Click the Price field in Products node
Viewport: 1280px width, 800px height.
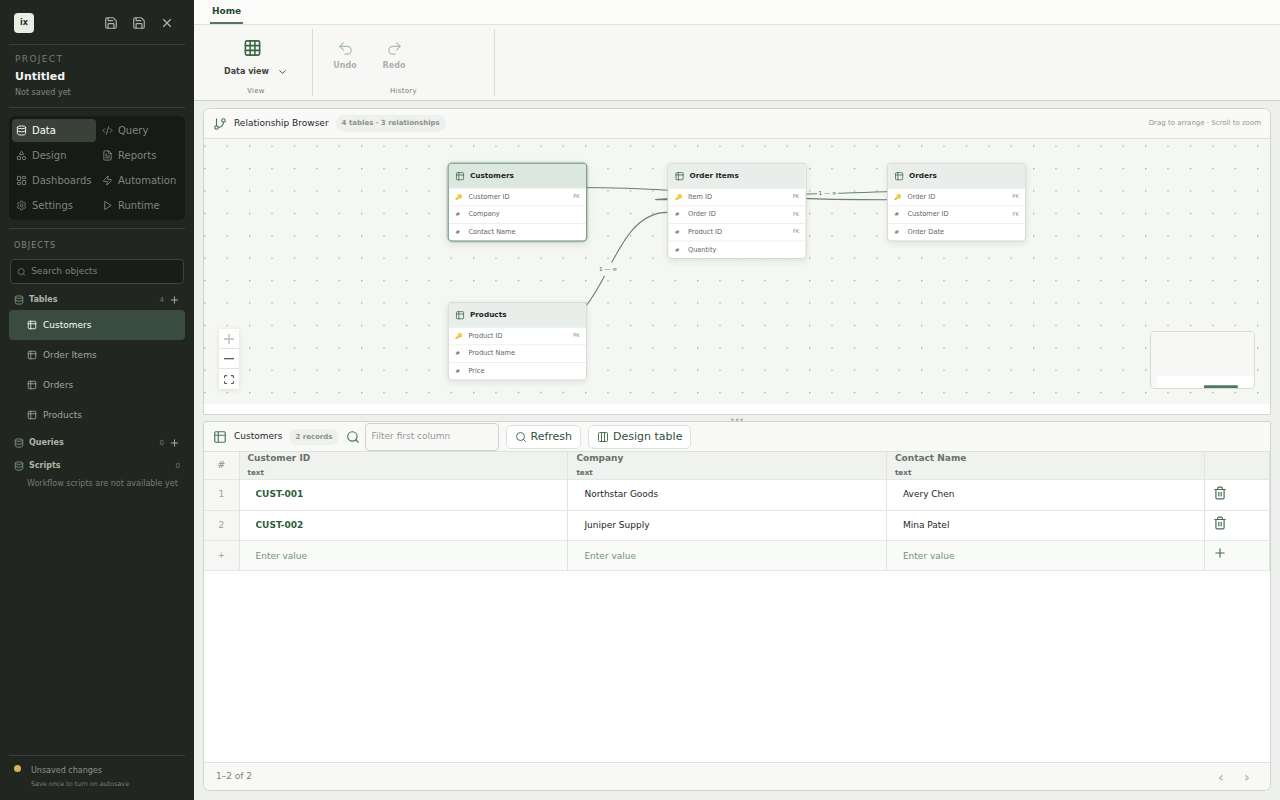coord(517,371)
